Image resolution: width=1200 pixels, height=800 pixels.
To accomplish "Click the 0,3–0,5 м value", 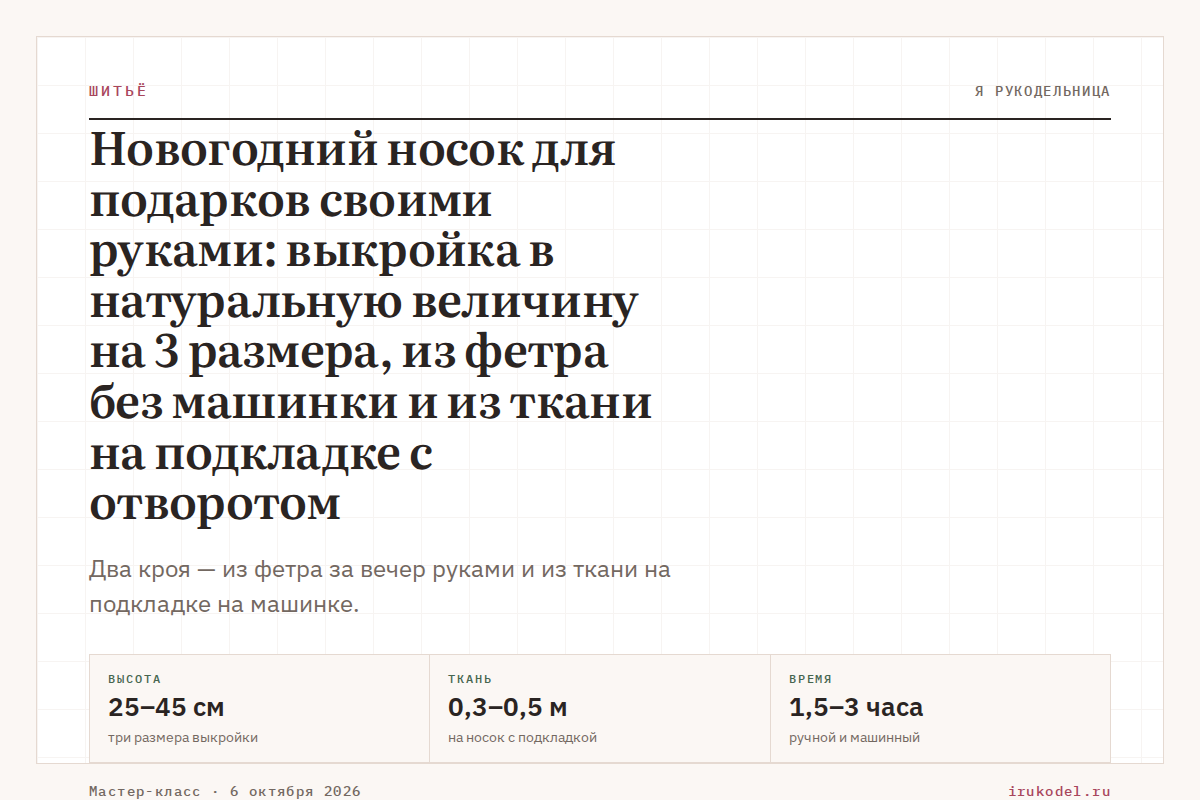I will [508, 708].
